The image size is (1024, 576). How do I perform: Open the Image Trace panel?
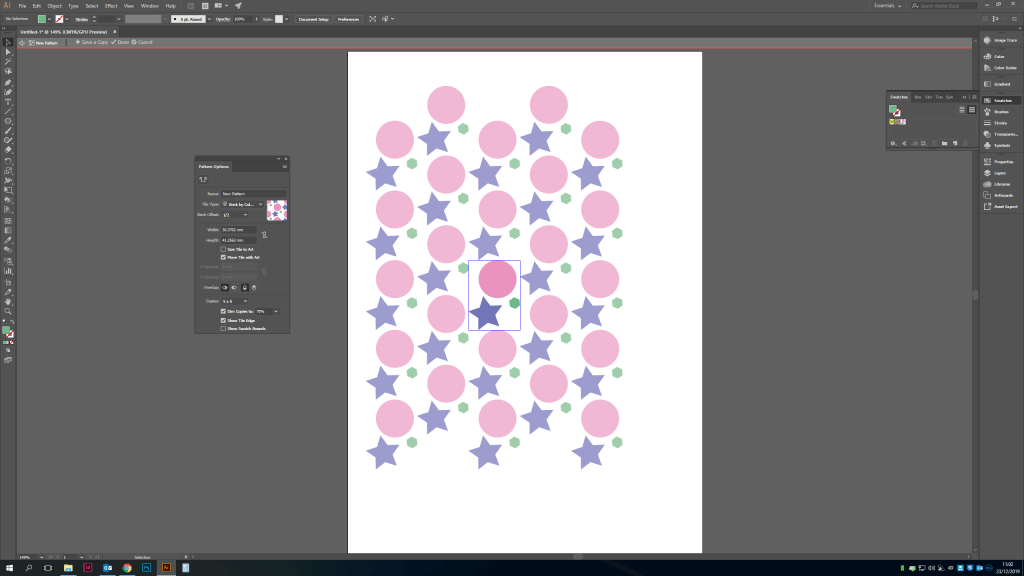tap(999, 40)
